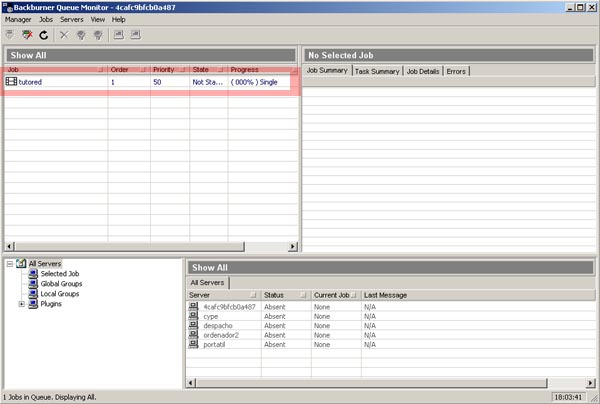Click the Connect to manager toolbar icon

click(x=10, y=35)
